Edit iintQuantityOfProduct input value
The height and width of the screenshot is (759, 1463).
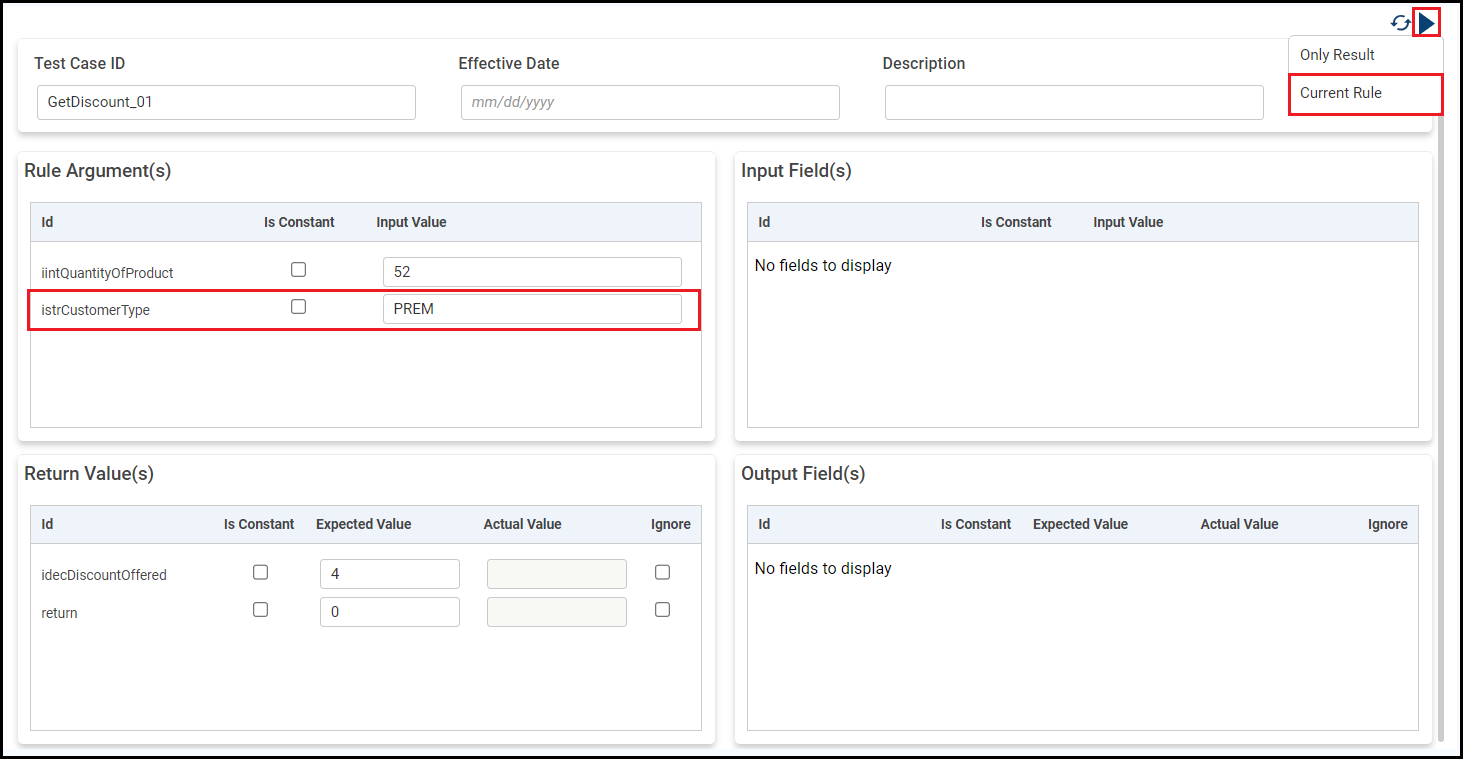[532, 272]
